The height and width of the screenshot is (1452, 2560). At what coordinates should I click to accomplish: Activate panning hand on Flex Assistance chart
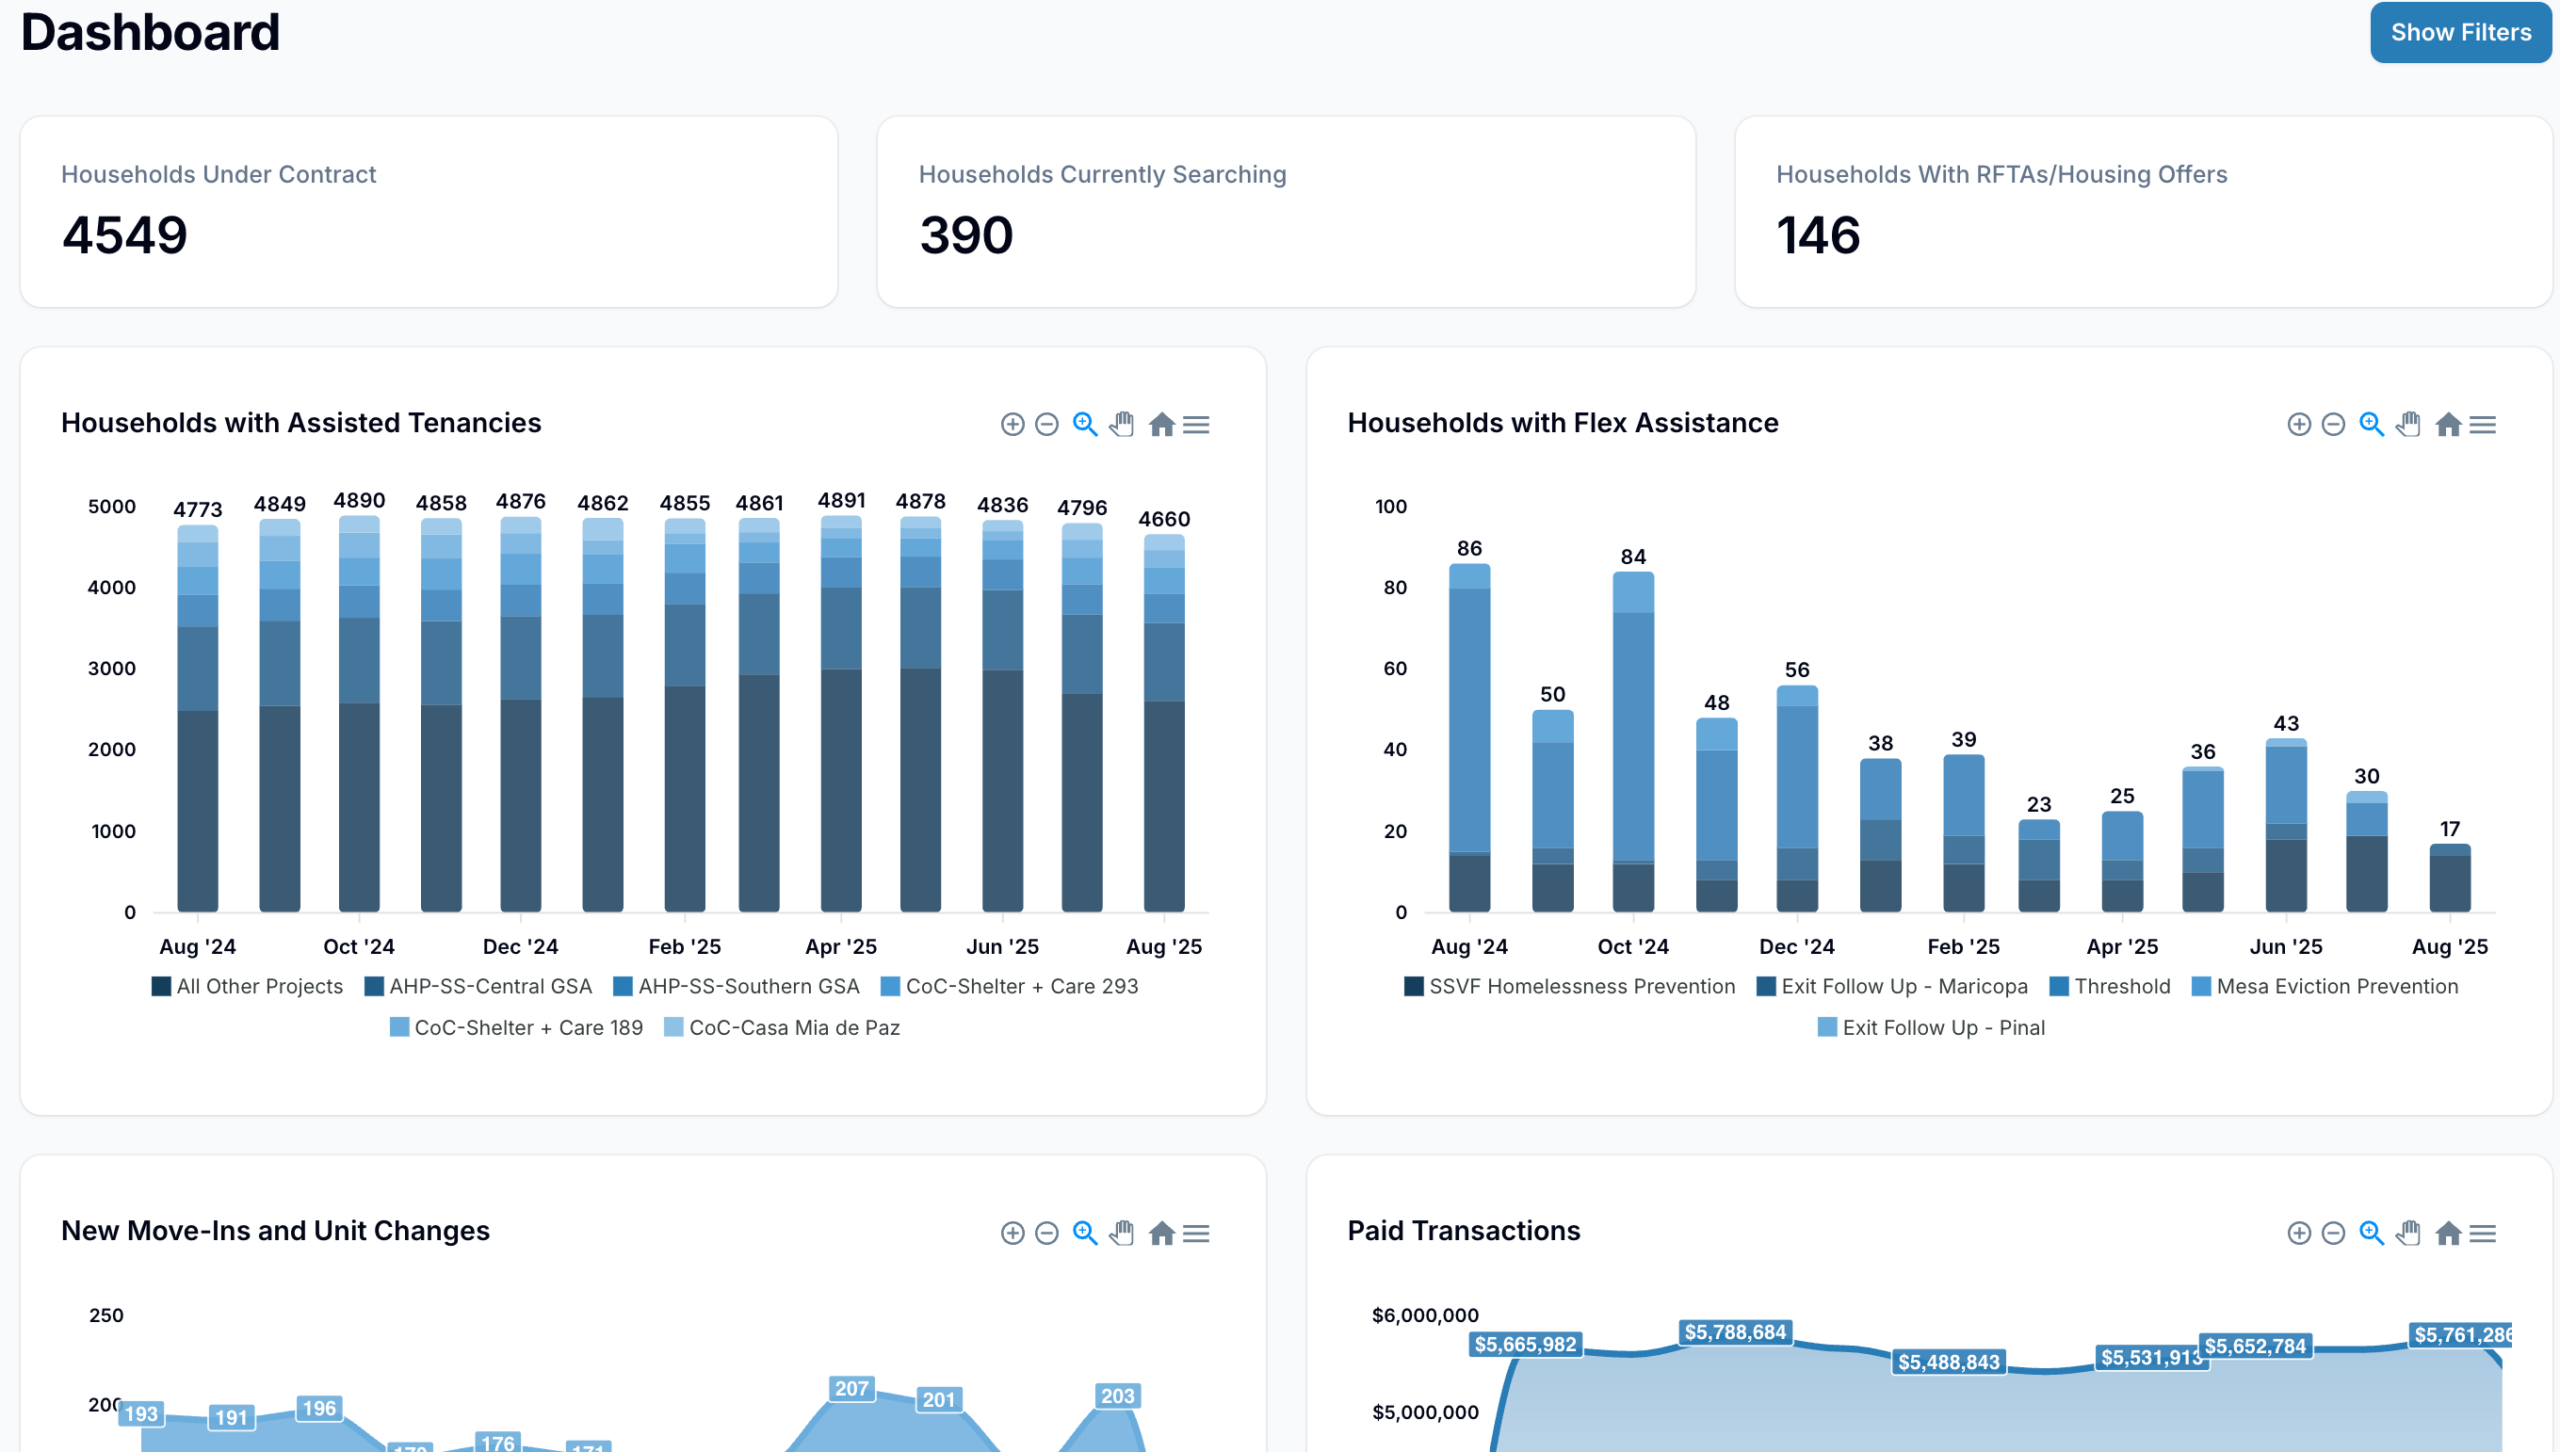tap(2408, 425)
